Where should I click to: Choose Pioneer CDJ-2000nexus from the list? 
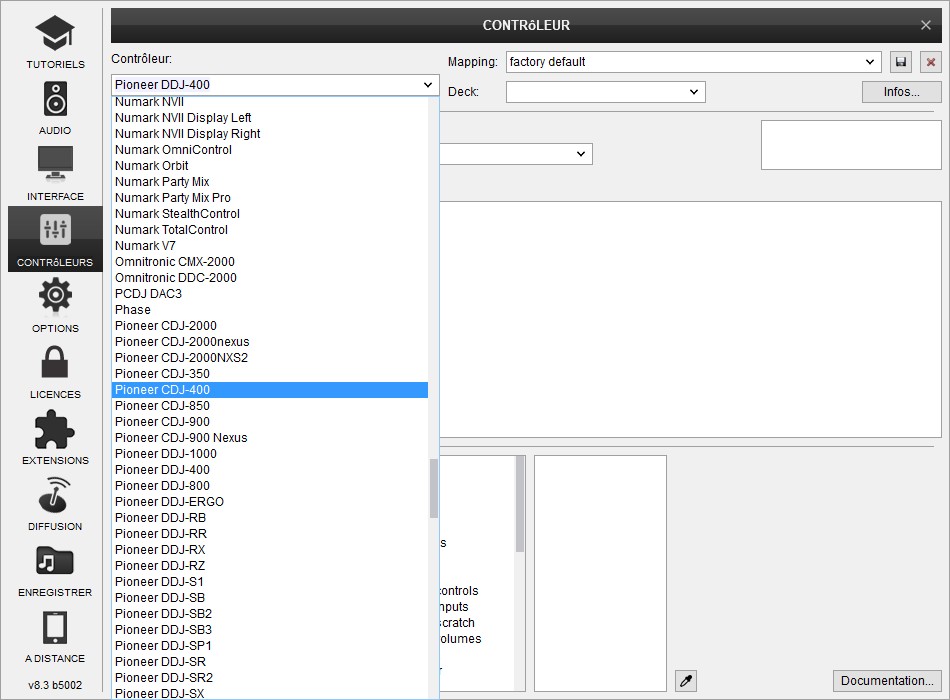click(x=270, y=342)
